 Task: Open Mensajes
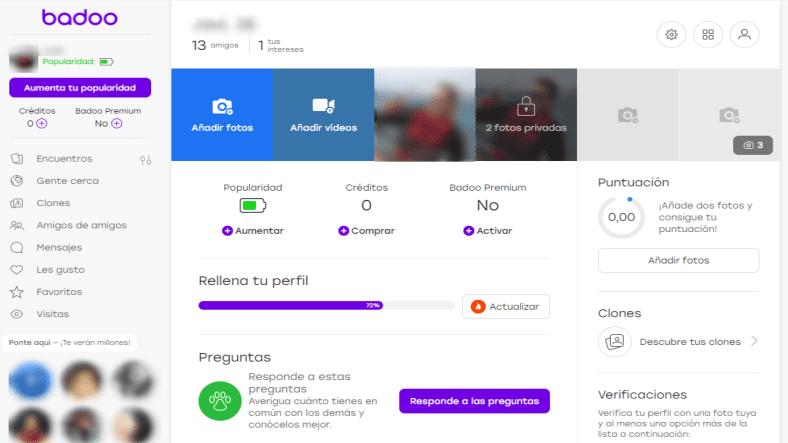click(59, 248)
